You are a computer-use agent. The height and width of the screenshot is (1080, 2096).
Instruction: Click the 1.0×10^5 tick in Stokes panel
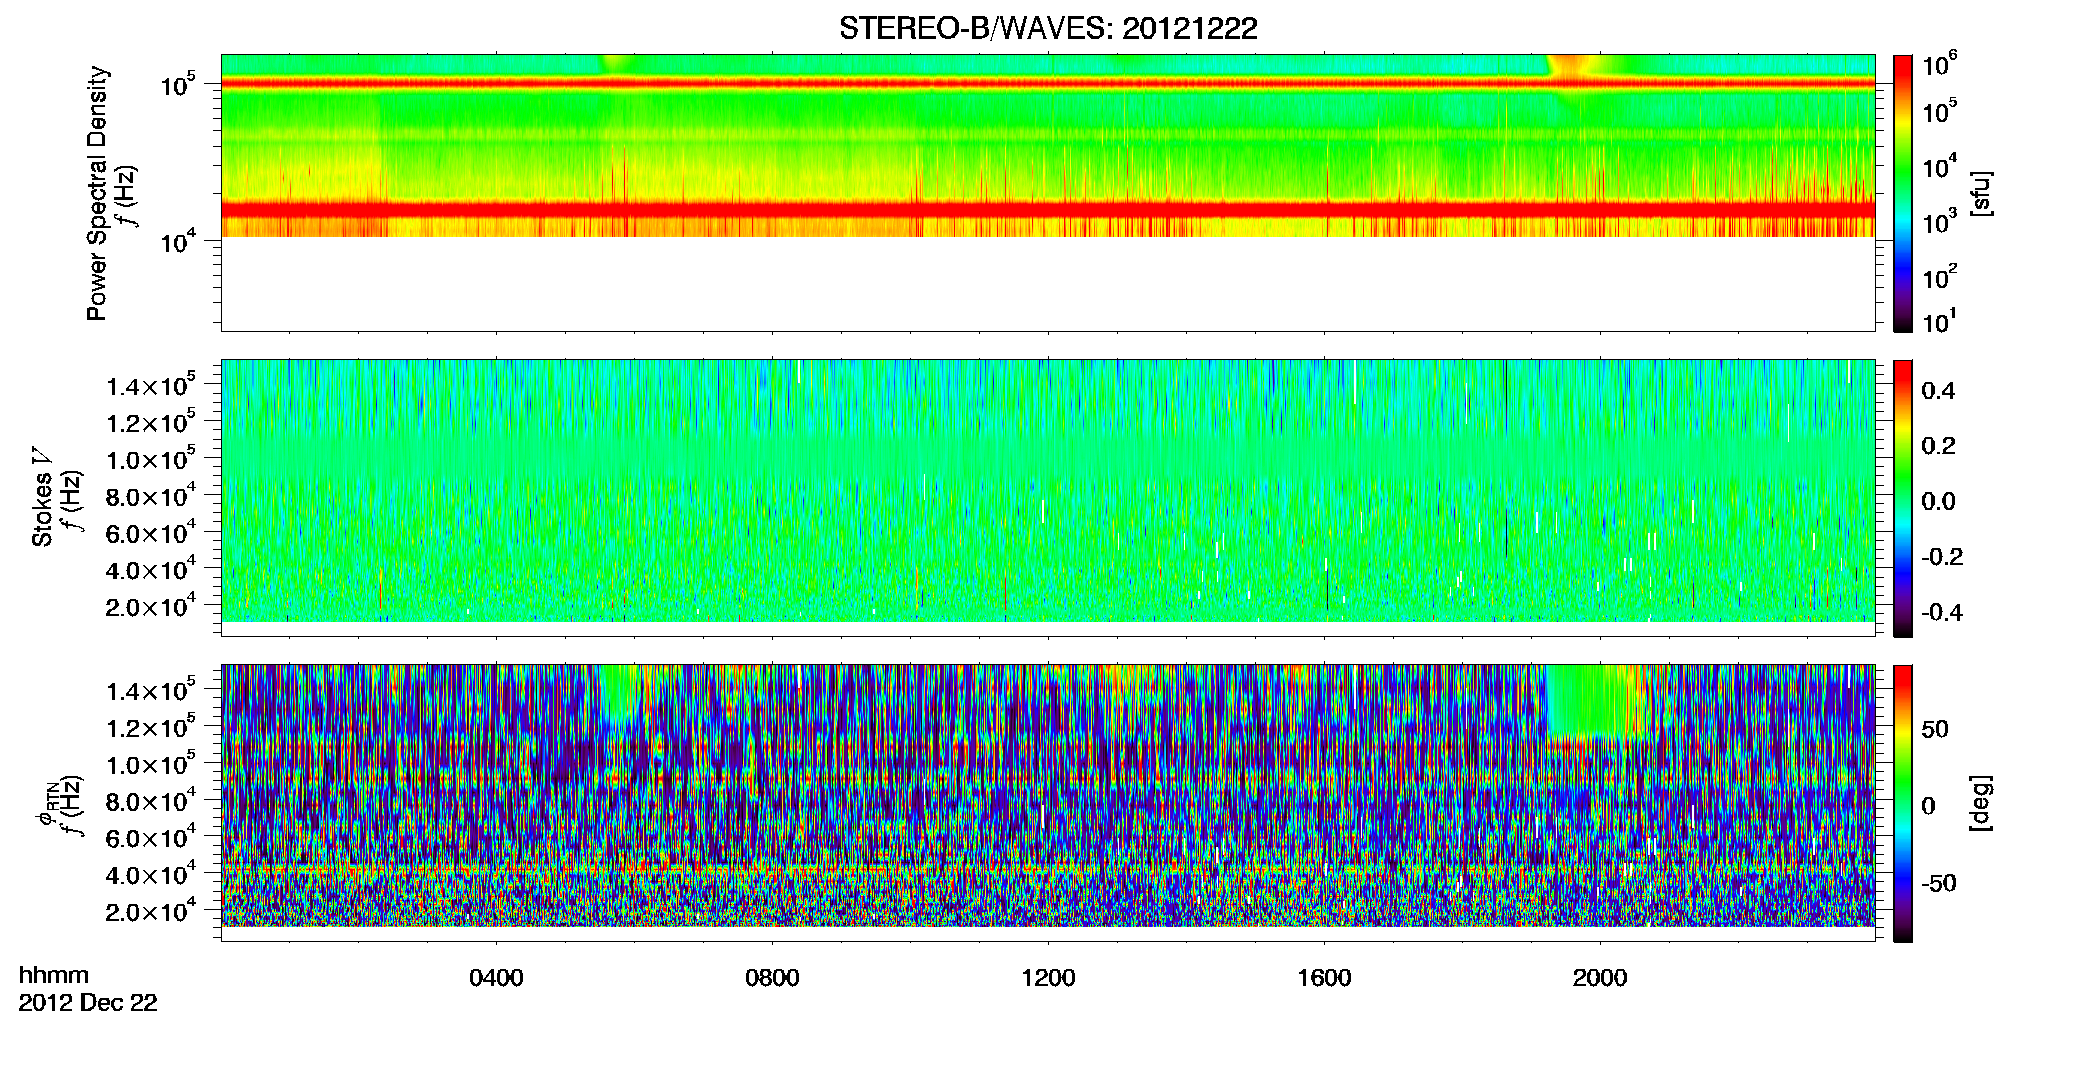[x=151, y=458]
